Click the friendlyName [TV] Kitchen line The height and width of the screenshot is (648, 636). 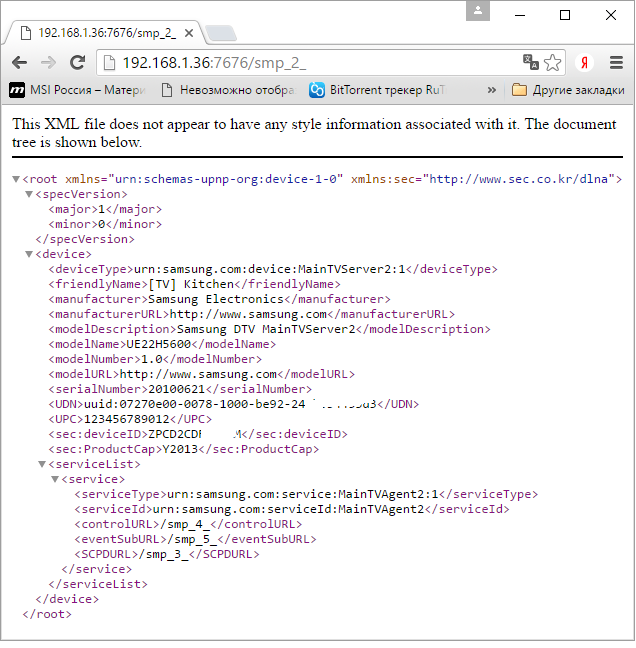point(194,284)
